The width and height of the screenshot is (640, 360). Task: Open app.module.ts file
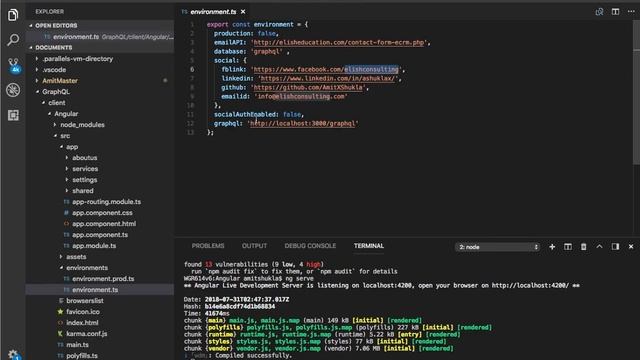94,246
